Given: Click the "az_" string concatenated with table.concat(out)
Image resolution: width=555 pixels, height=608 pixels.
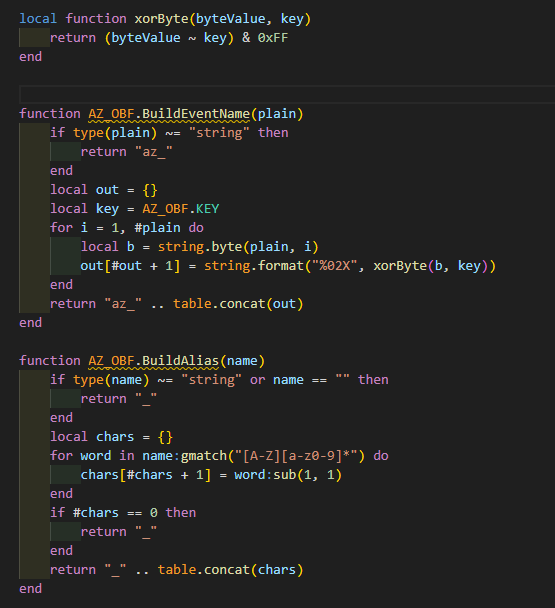Looking at the screenshot, I should (x=123, y=304).
